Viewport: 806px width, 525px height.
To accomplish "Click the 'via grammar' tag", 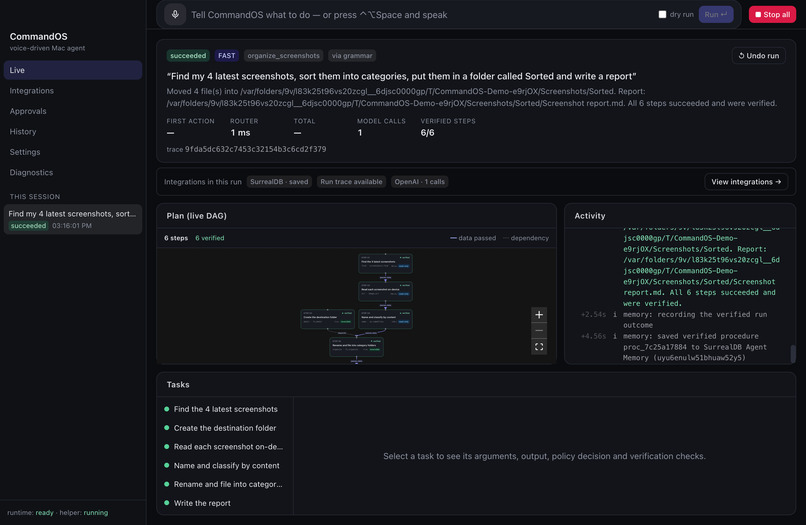I will (x=352, y=56).
